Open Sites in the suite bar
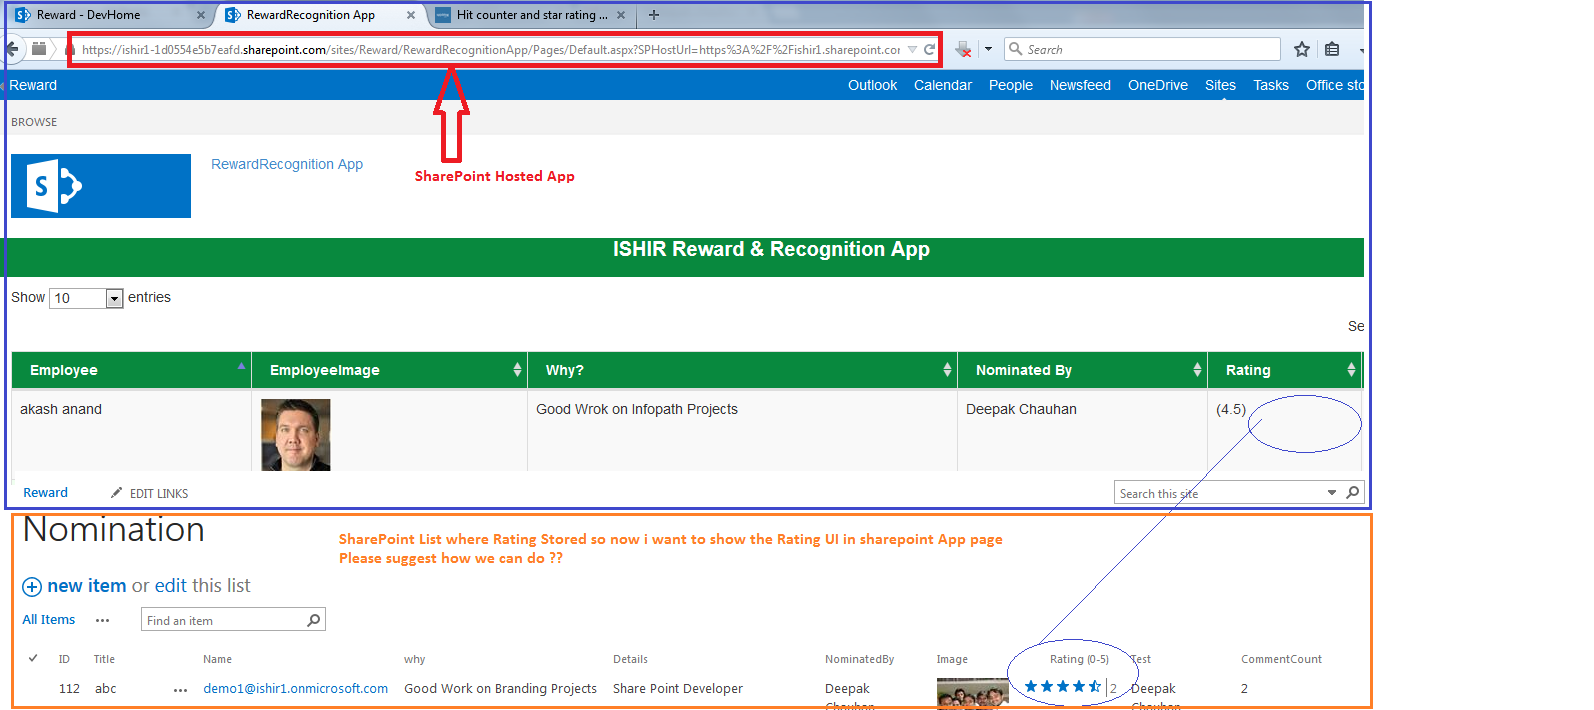The width and height of the screenshot is (1594, 710). coord(1220,85)
